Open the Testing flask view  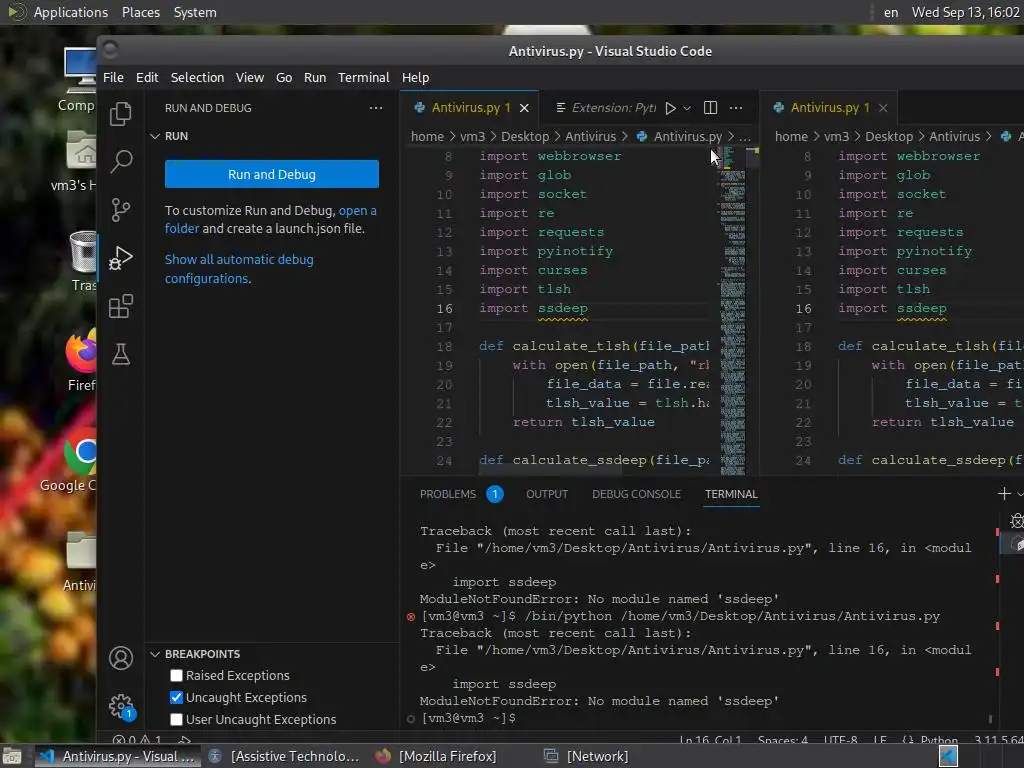click(x=121, y=354)
